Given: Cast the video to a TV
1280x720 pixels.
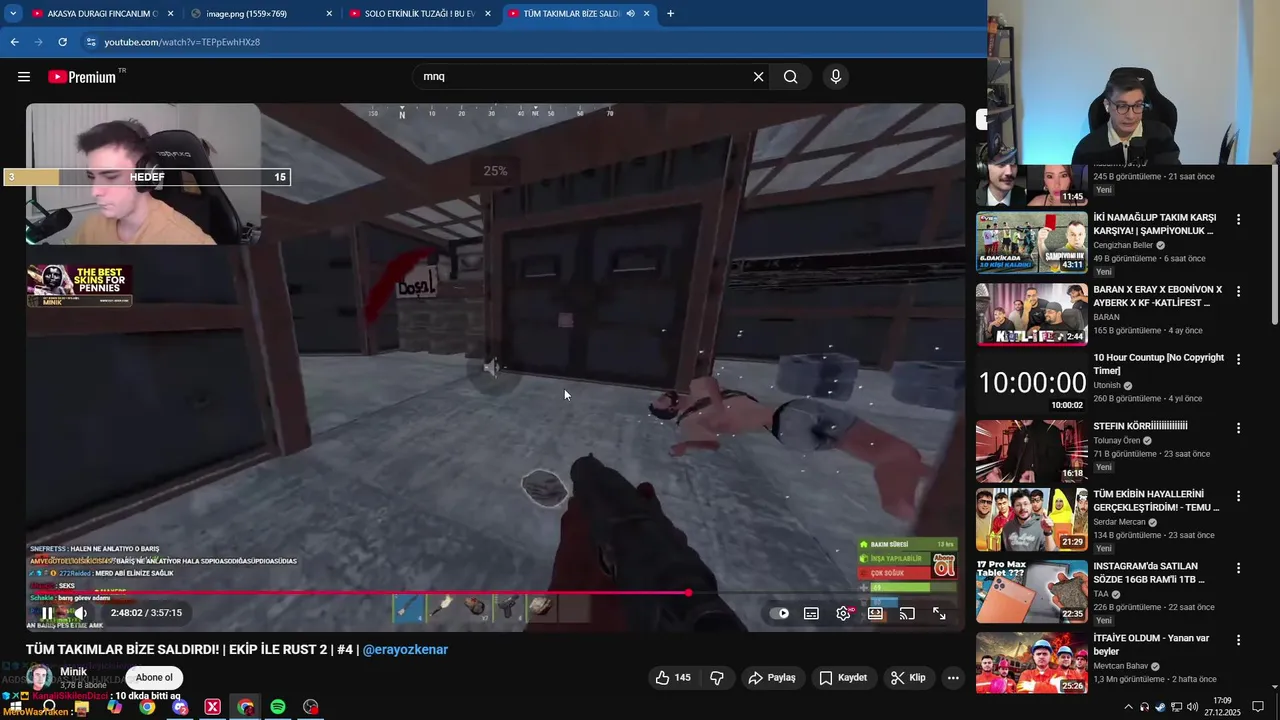Looking at the screenshot, I should click(x=907, y=614).
